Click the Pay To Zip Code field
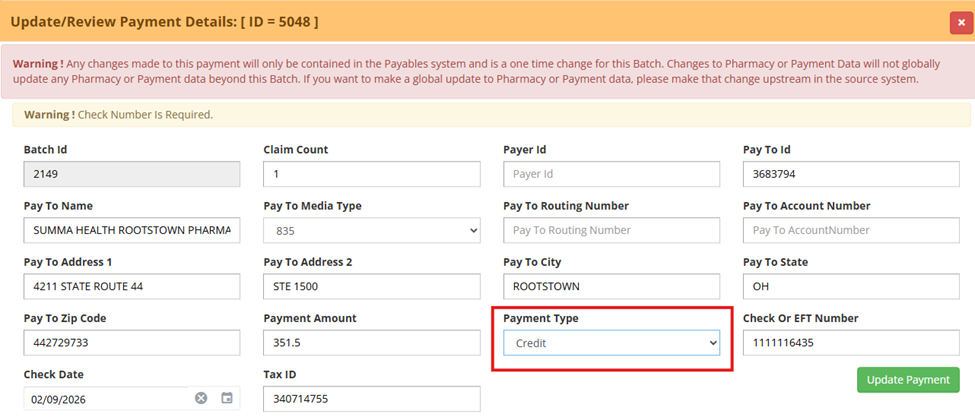The height and width of the screenshot is (417, 975). coord(132,343)
